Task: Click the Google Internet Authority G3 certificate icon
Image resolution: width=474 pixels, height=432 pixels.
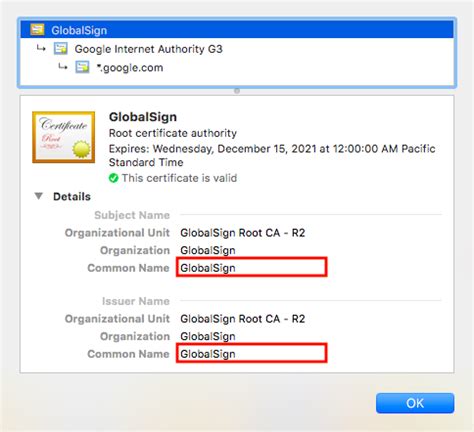Action: click(x=61, y=49)
